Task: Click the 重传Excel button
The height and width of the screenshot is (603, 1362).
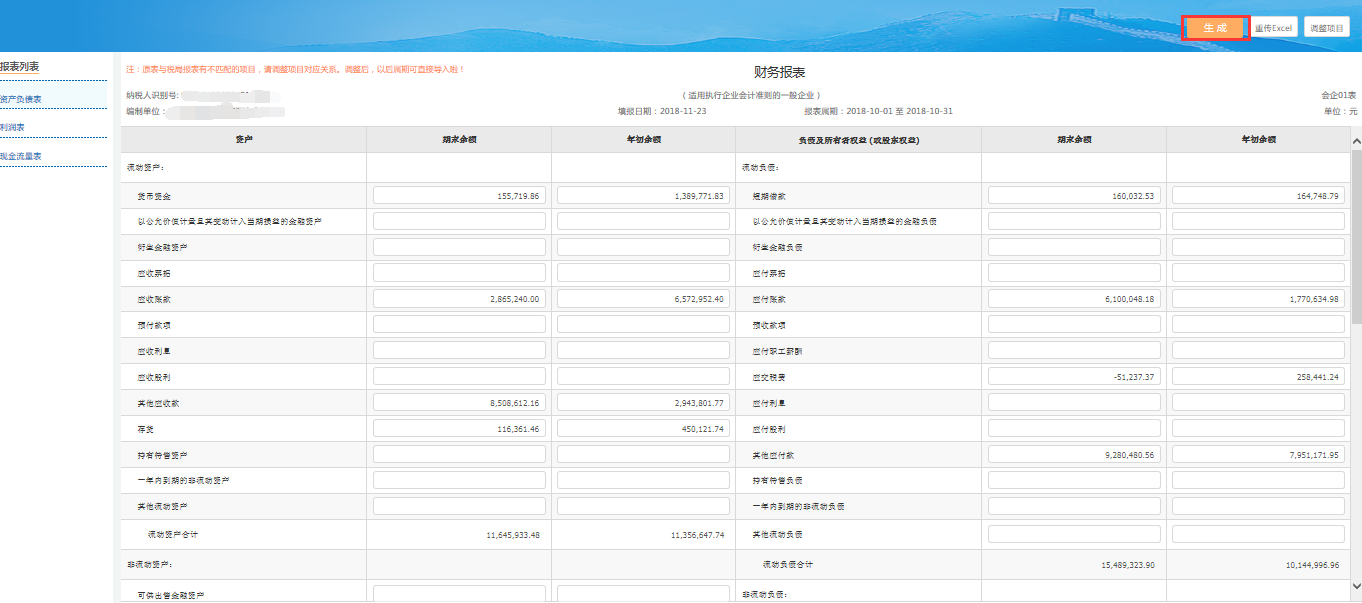Action: click(1274, 28)
